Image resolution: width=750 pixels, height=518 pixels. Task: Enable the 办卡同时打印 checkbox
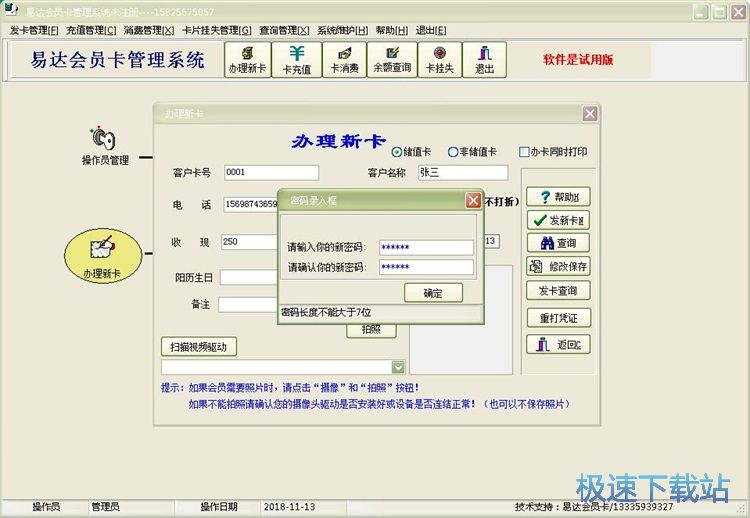pos(524,152)
